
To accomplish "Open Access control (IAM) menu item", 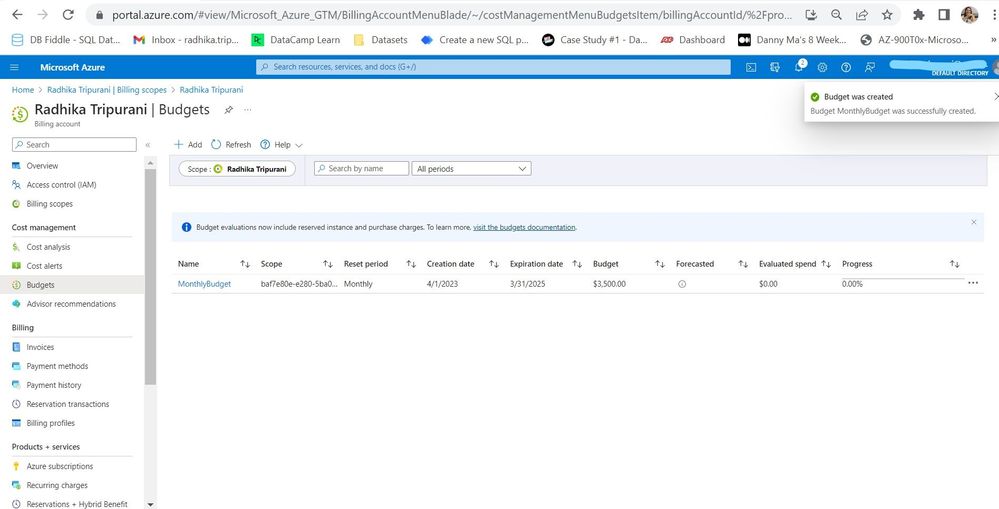I will tap(61, 185).
